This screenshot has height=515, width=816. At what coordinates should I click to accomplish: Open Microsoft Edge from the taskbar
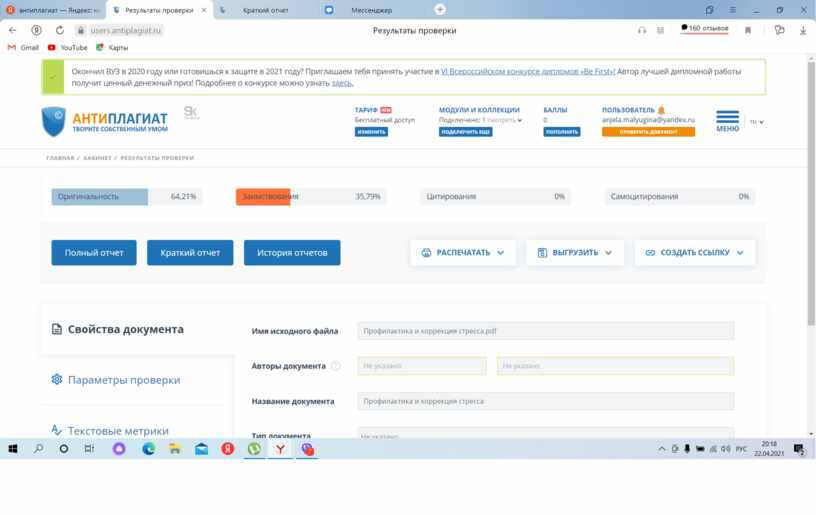pos(148,449)
